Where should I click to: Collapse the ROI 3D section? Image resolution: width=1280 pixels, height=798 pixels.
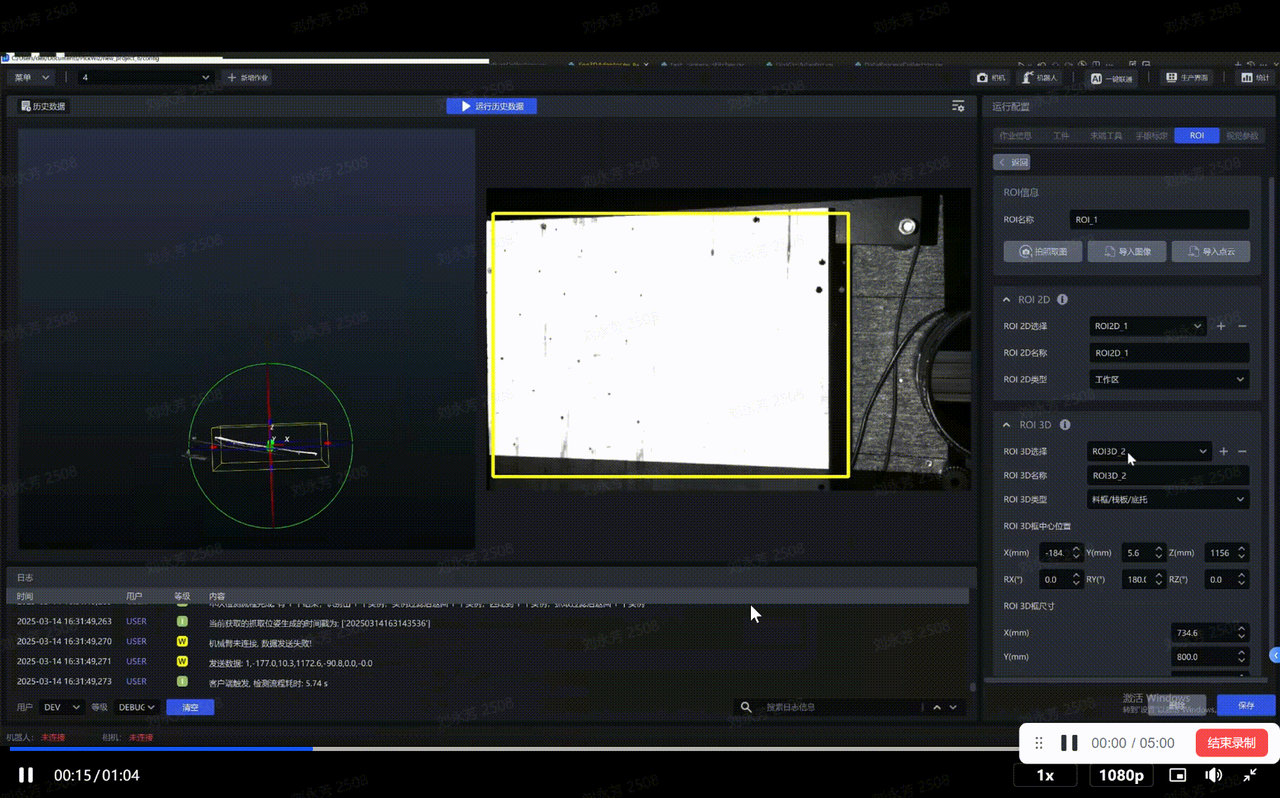[1007, 425]
